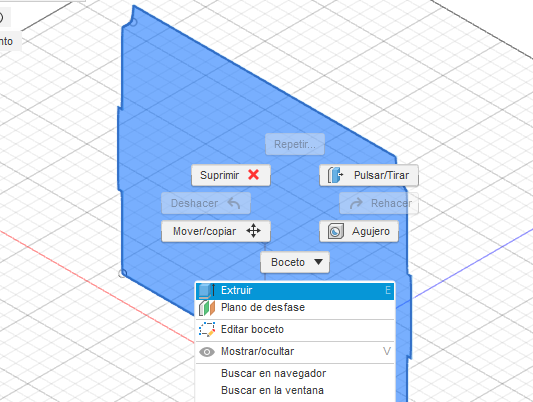Choose Buscar en la ventana
This screenshot has width=533, height=402.
click(295, 390)
